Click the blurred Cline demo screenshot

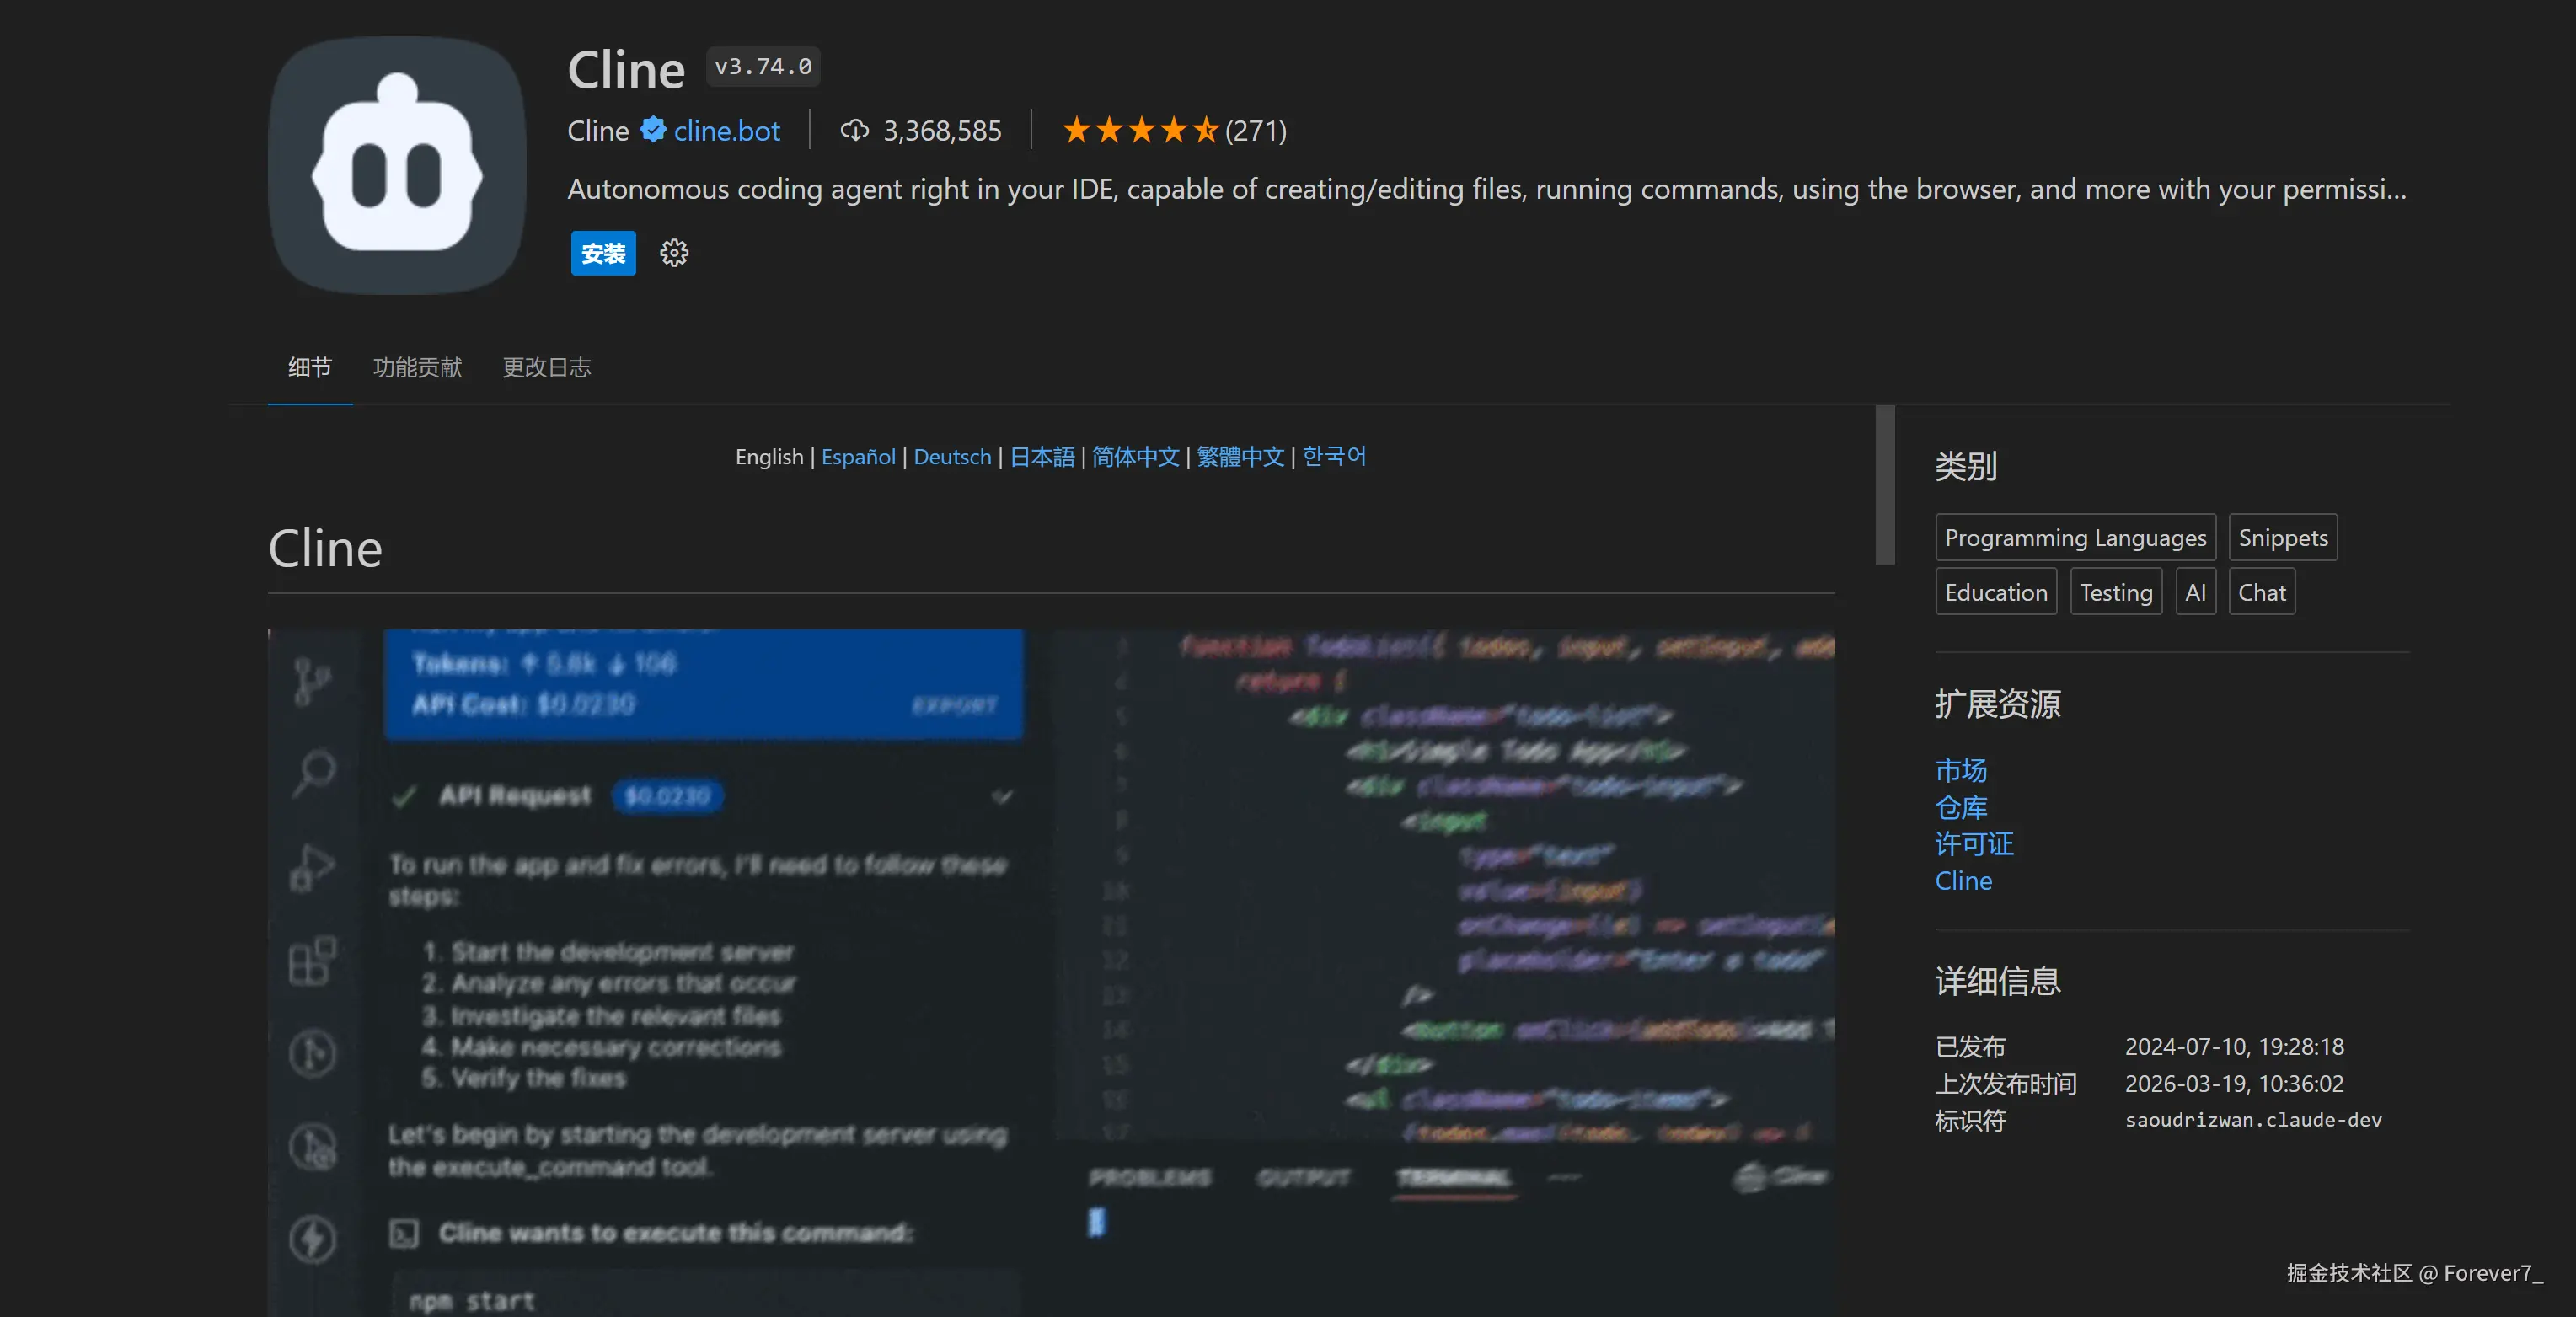[1050, 970]
